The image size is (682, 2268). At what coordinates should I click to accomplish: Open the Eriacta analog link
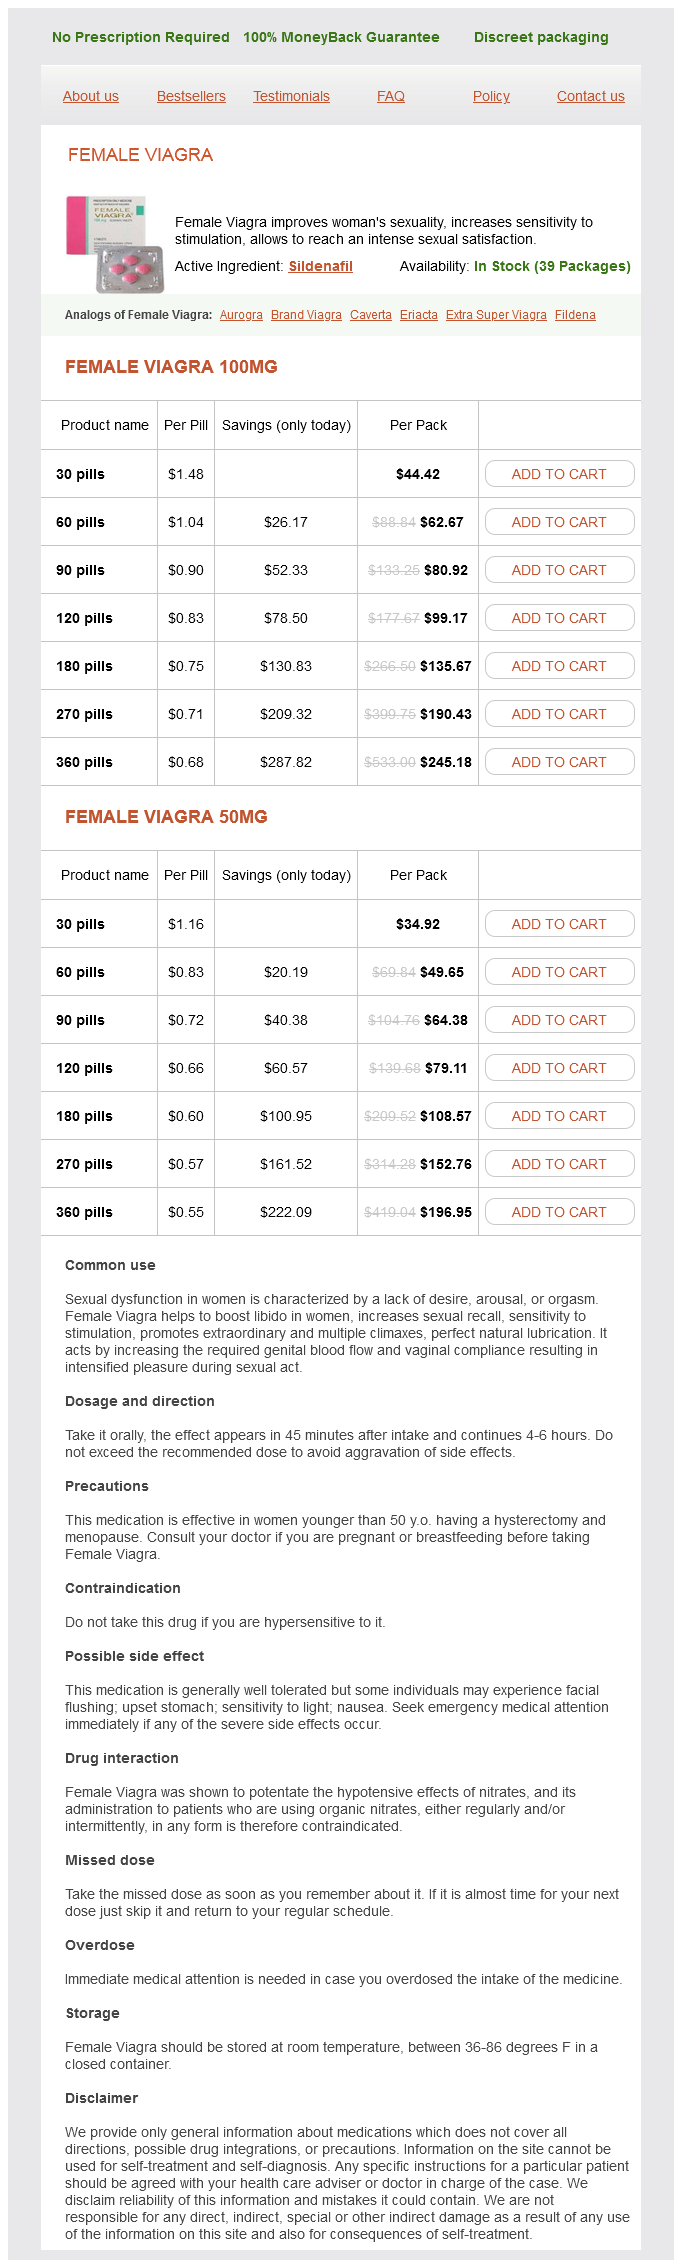(x=419, y=315)
